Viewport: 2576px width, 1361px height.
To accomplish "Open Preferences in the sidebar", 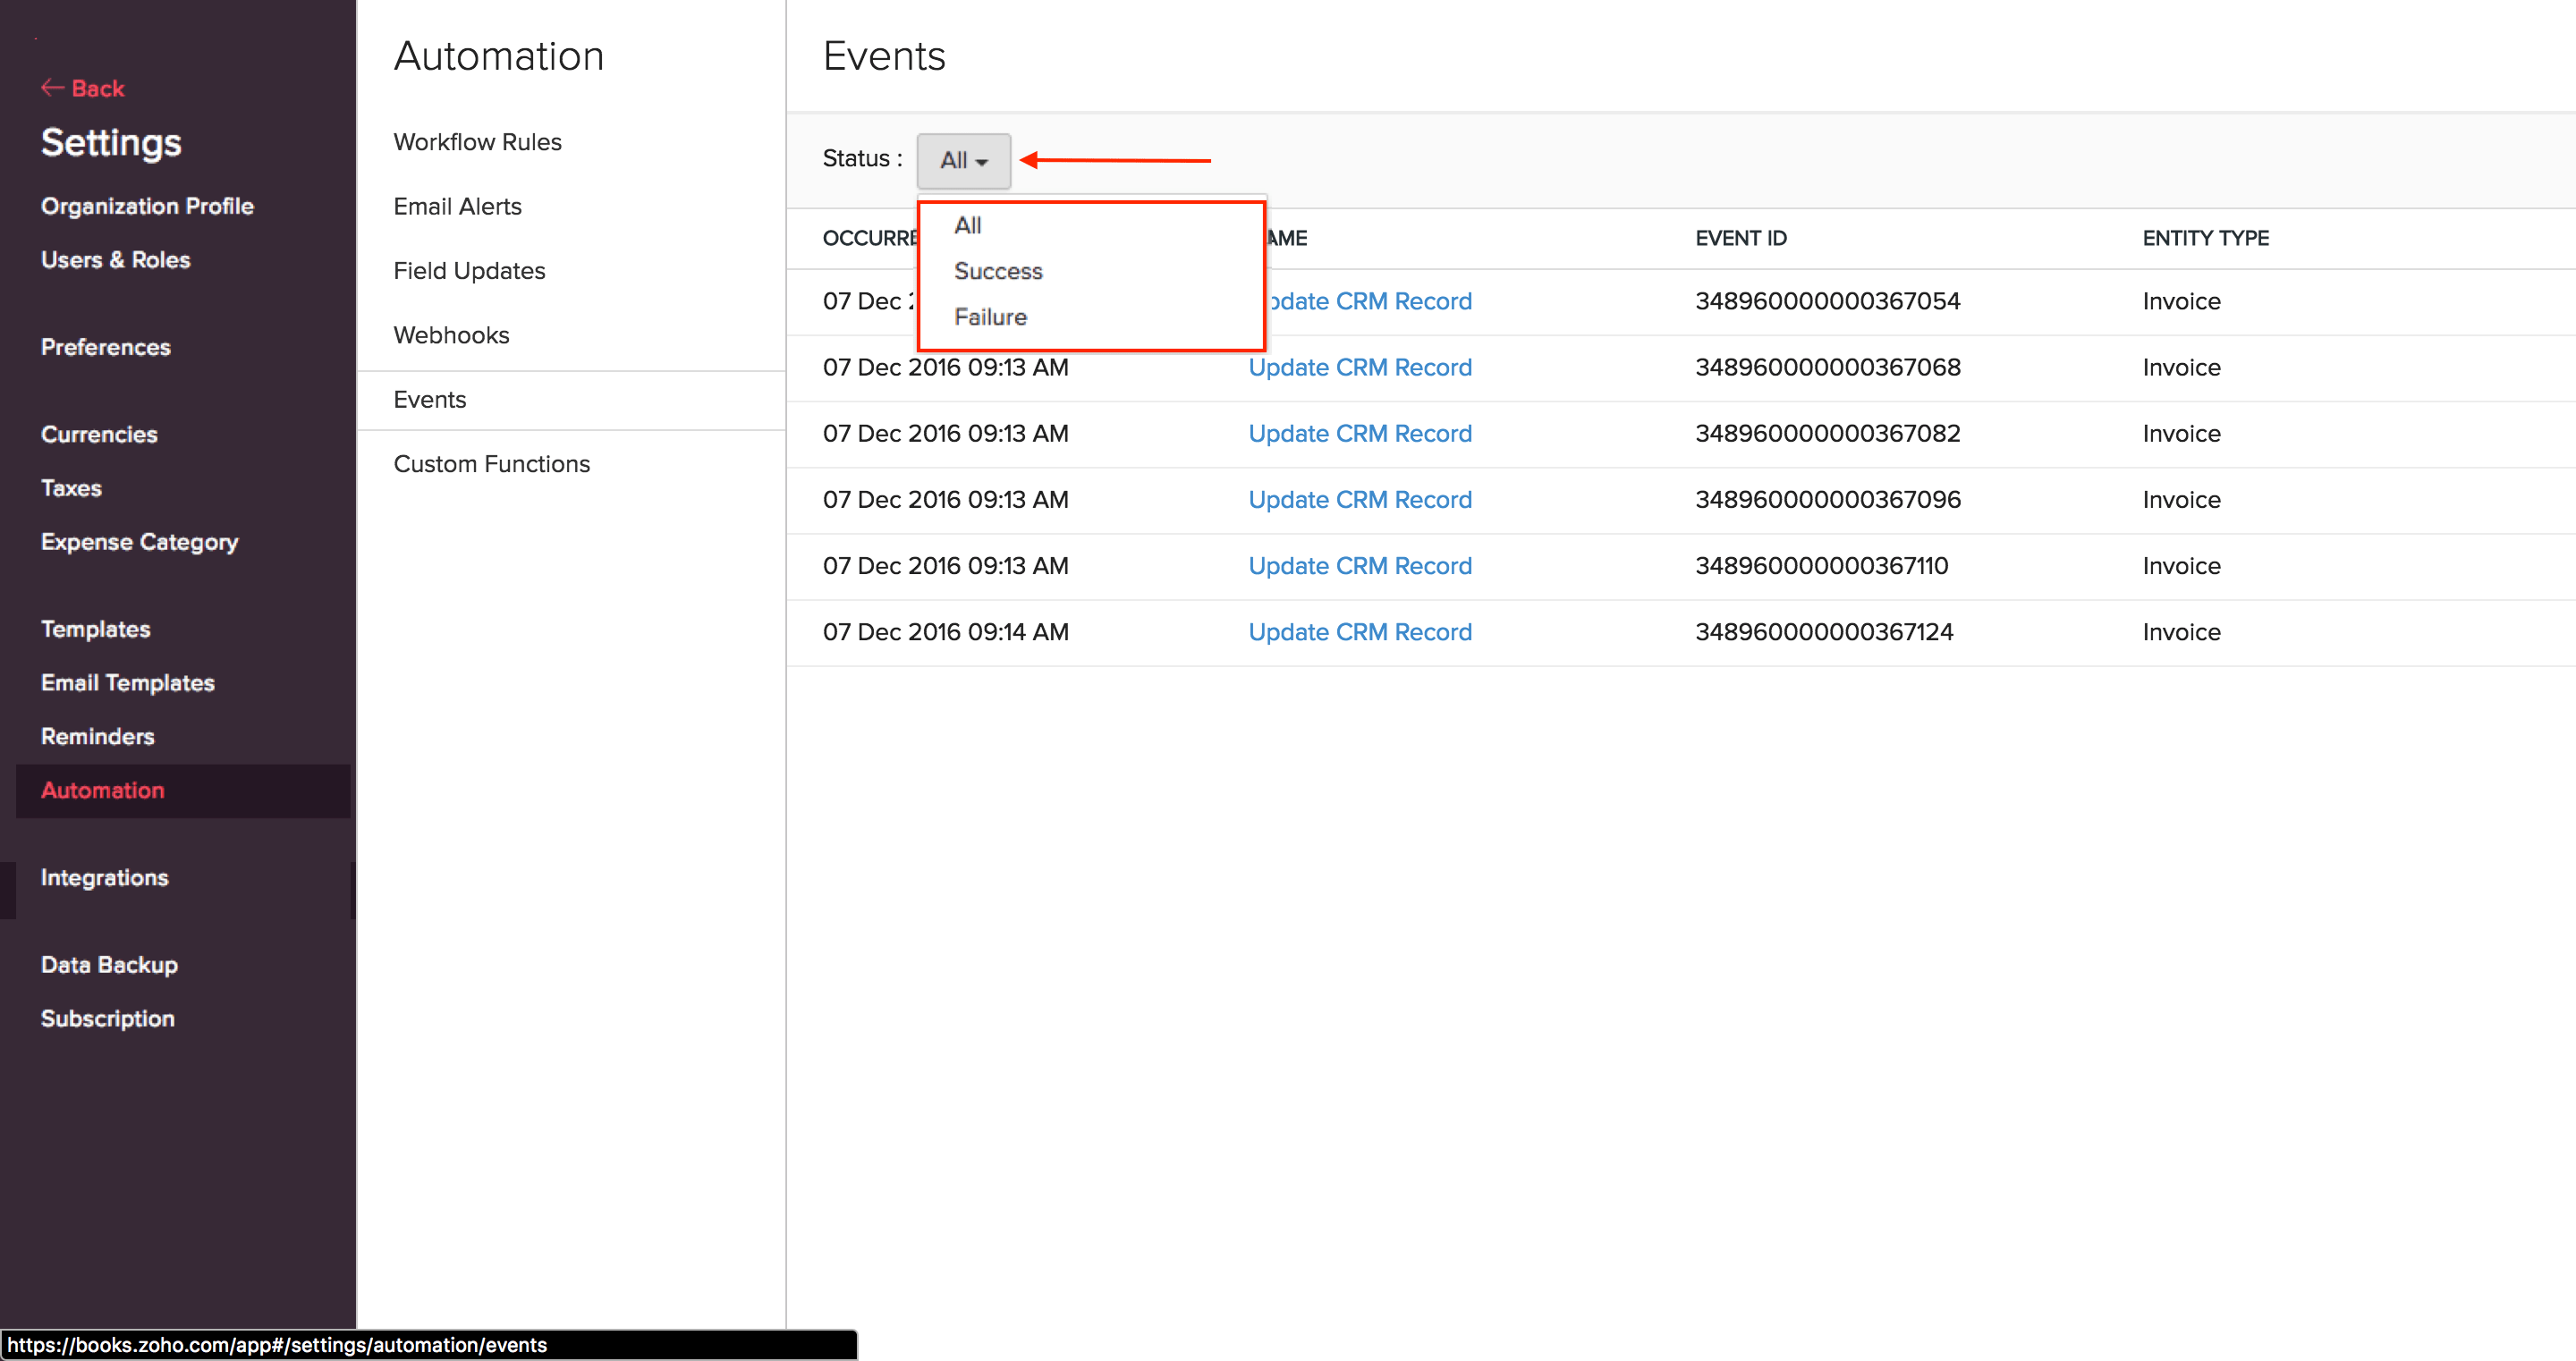I will pyautogui.click(x=105, y=347).
